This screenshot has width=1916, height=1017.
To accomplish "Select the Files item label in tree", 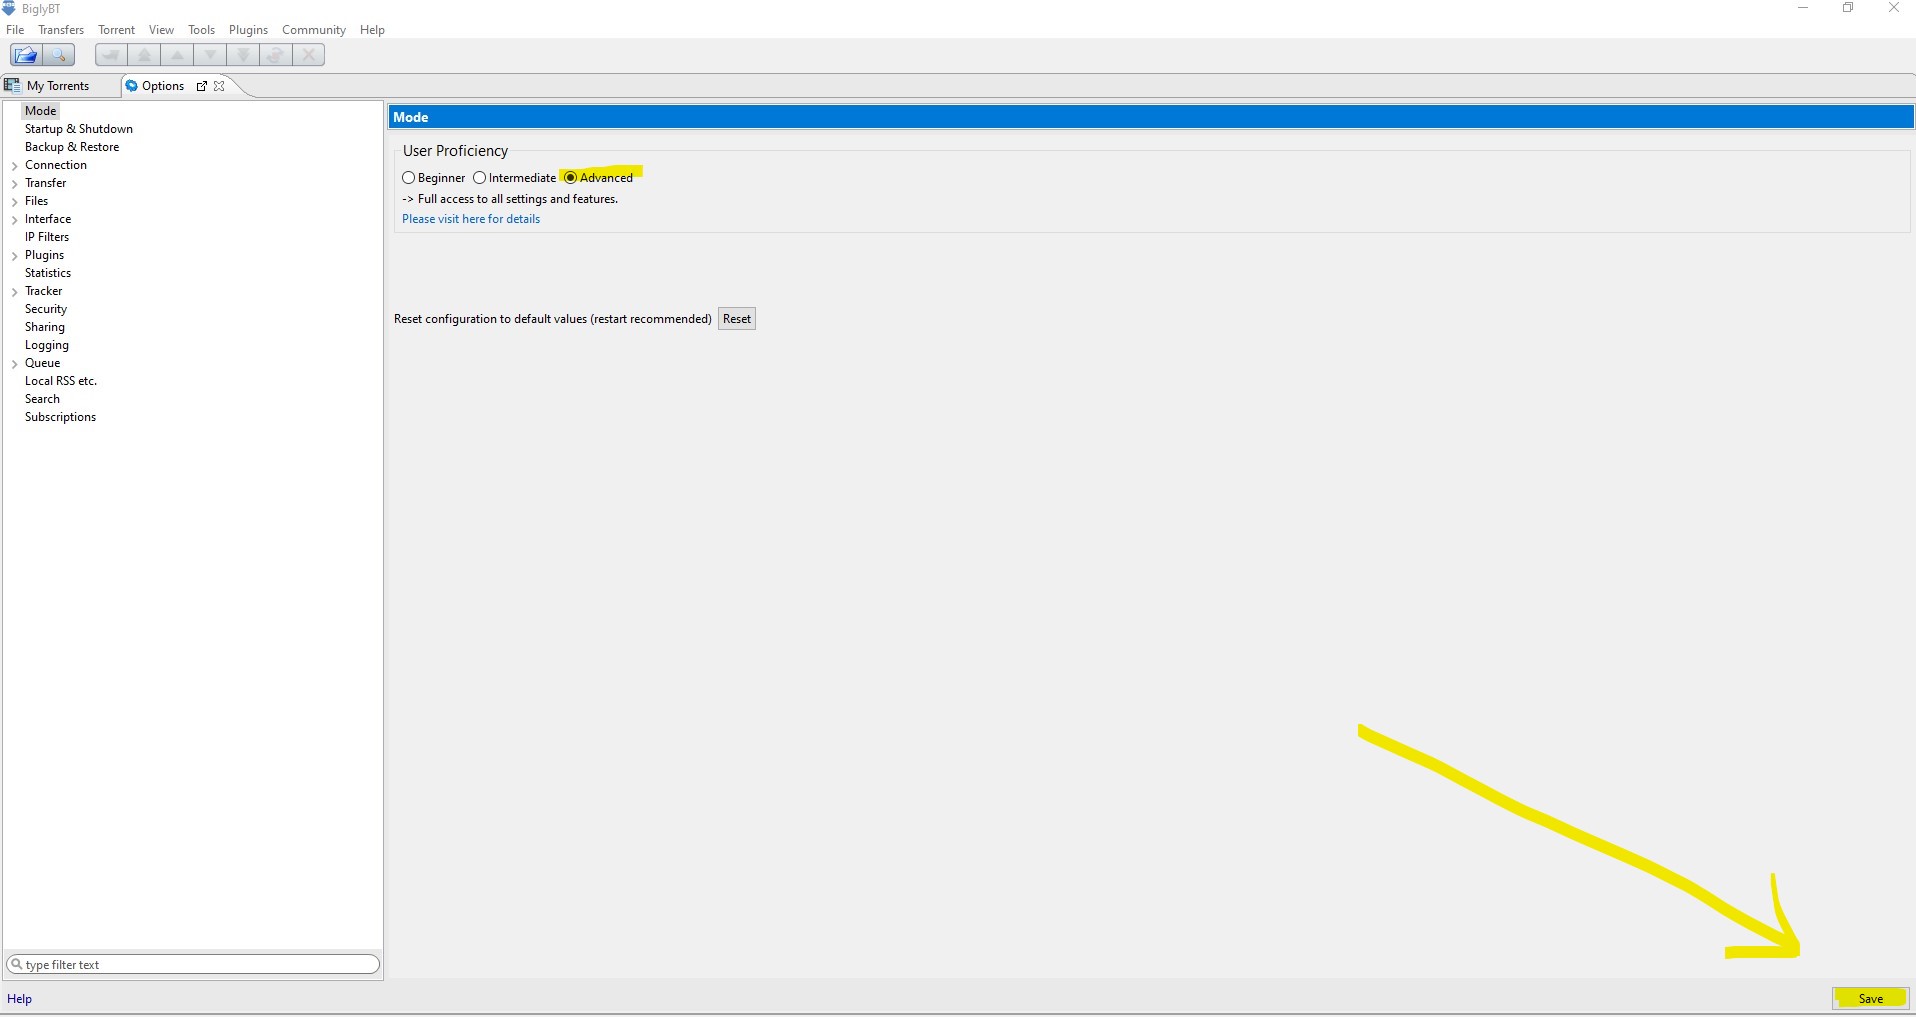I will [36, 201].
